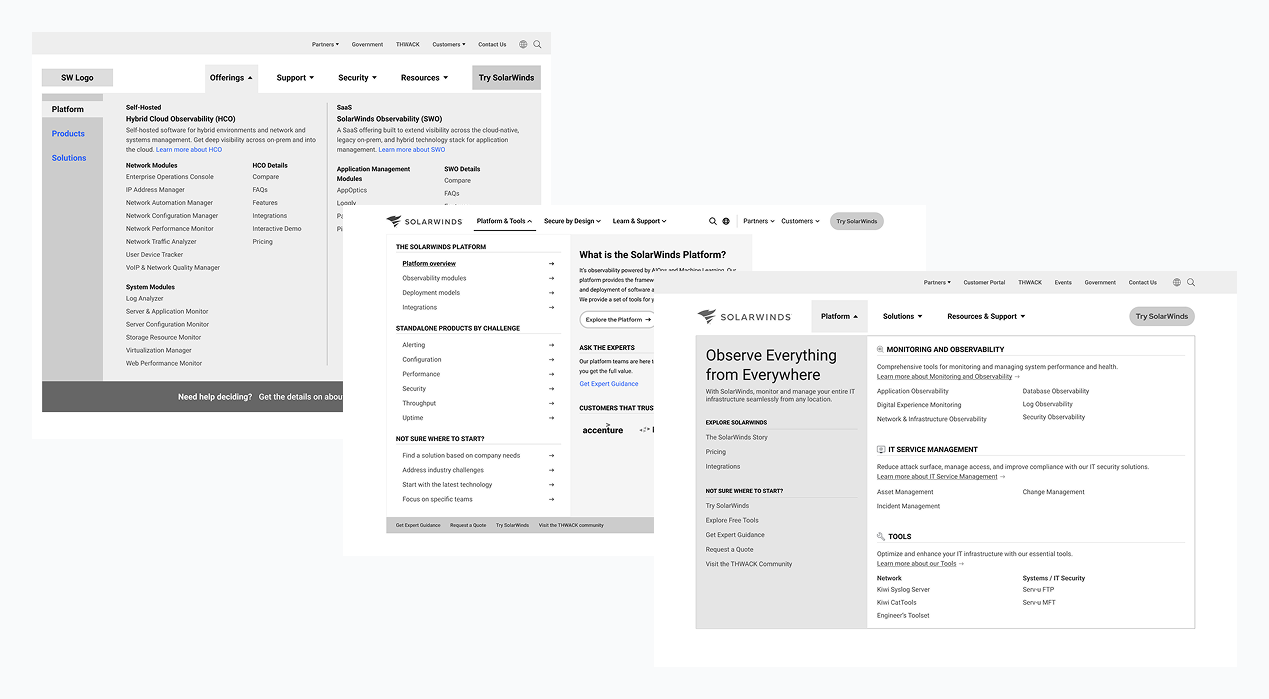1269x699 pixels.
Task: Open the Learn more about SWO link
Action: pyautogui.click(x=412, y=150)
